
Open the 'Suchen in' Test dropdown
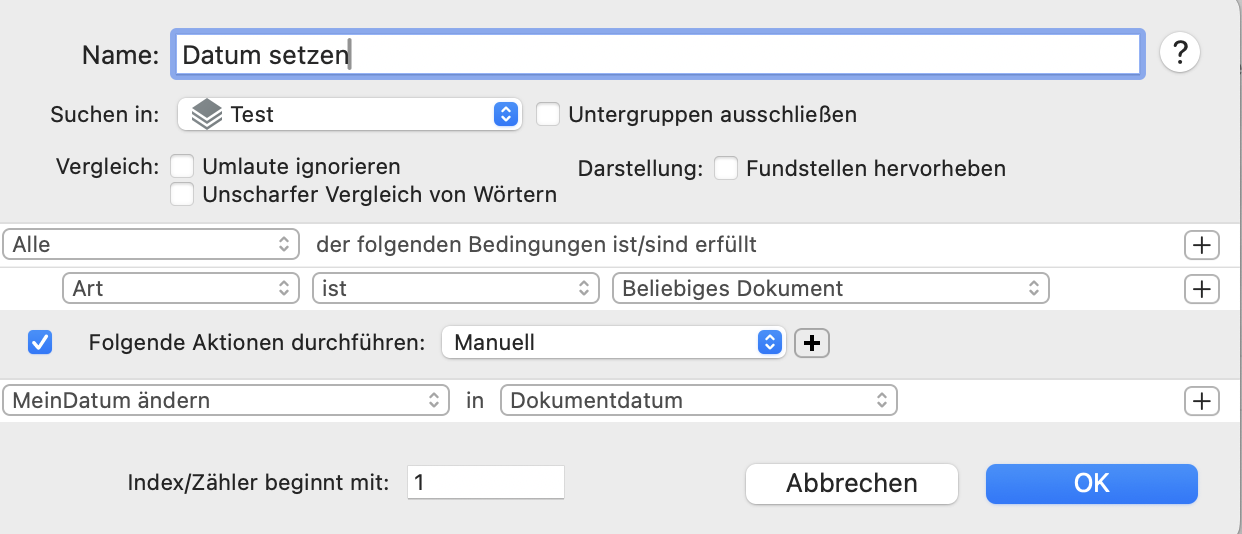[x=350, y=114]
